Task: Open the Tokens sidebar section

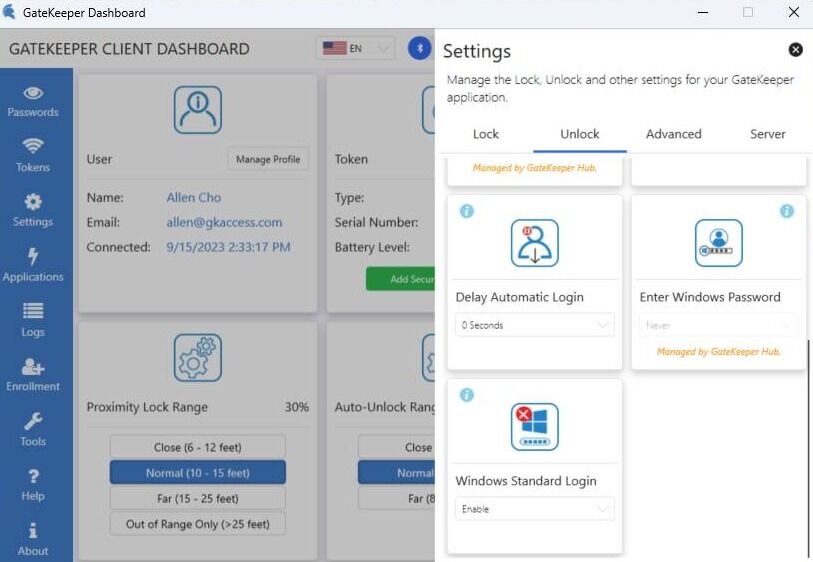Action: pos(33,156)
